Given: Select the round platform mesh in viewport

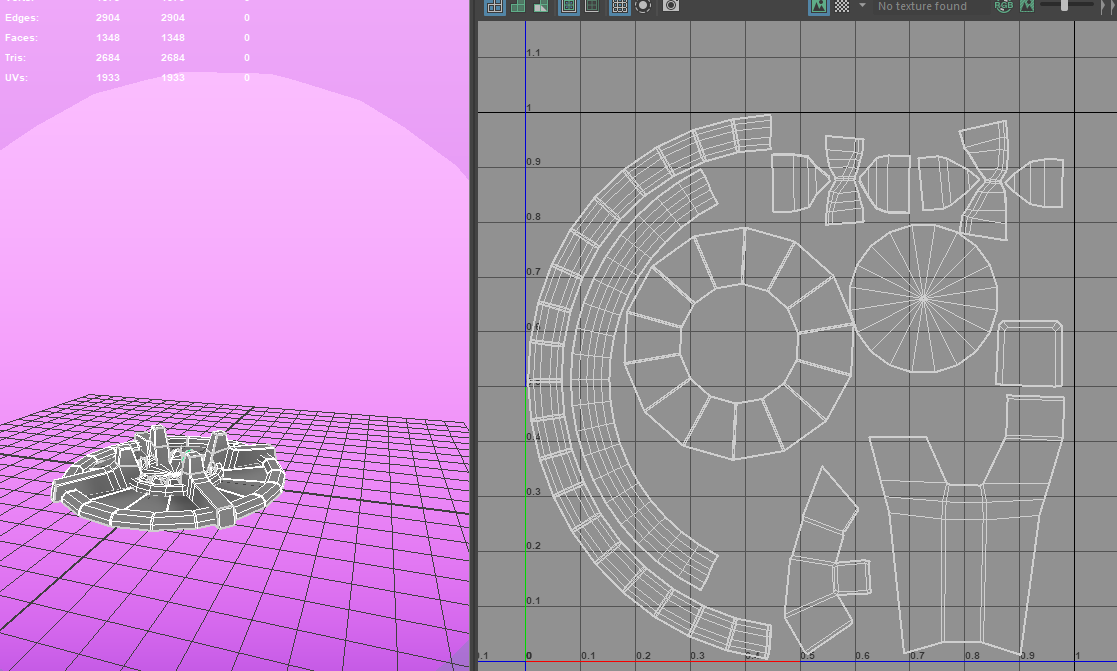Looking at the screenshot, I should (x=168, y=479).
